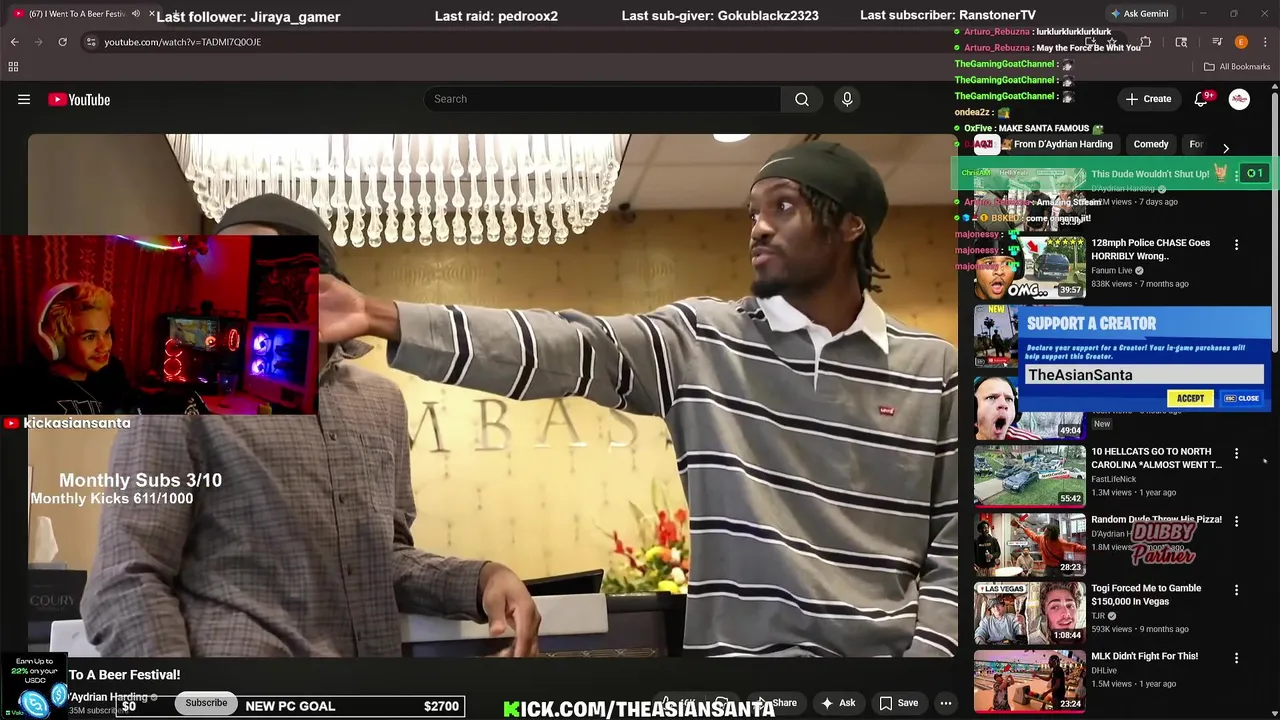
Task: Click CLOSE in Support a Creator banner
Action: coord(1242,398)
